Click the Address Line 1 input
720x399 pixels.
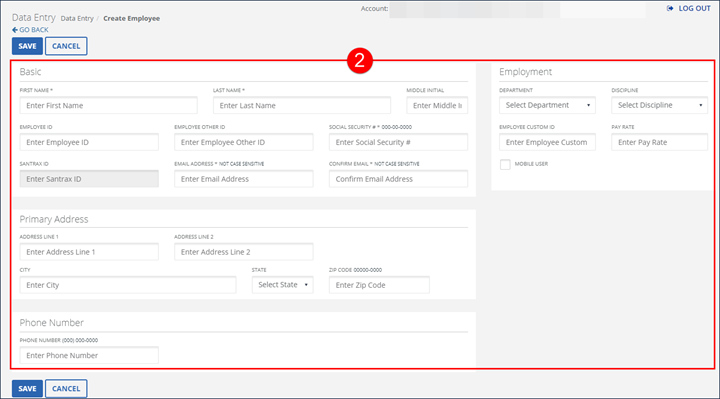89,252
